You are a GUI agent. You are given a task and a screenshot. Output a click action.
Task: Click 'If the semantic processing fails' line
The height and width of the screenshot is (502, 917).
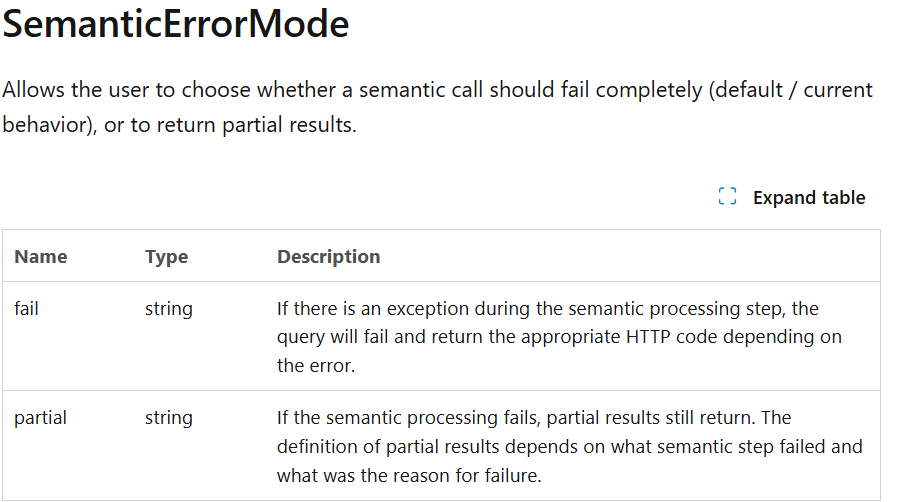[x=534, y=418]
